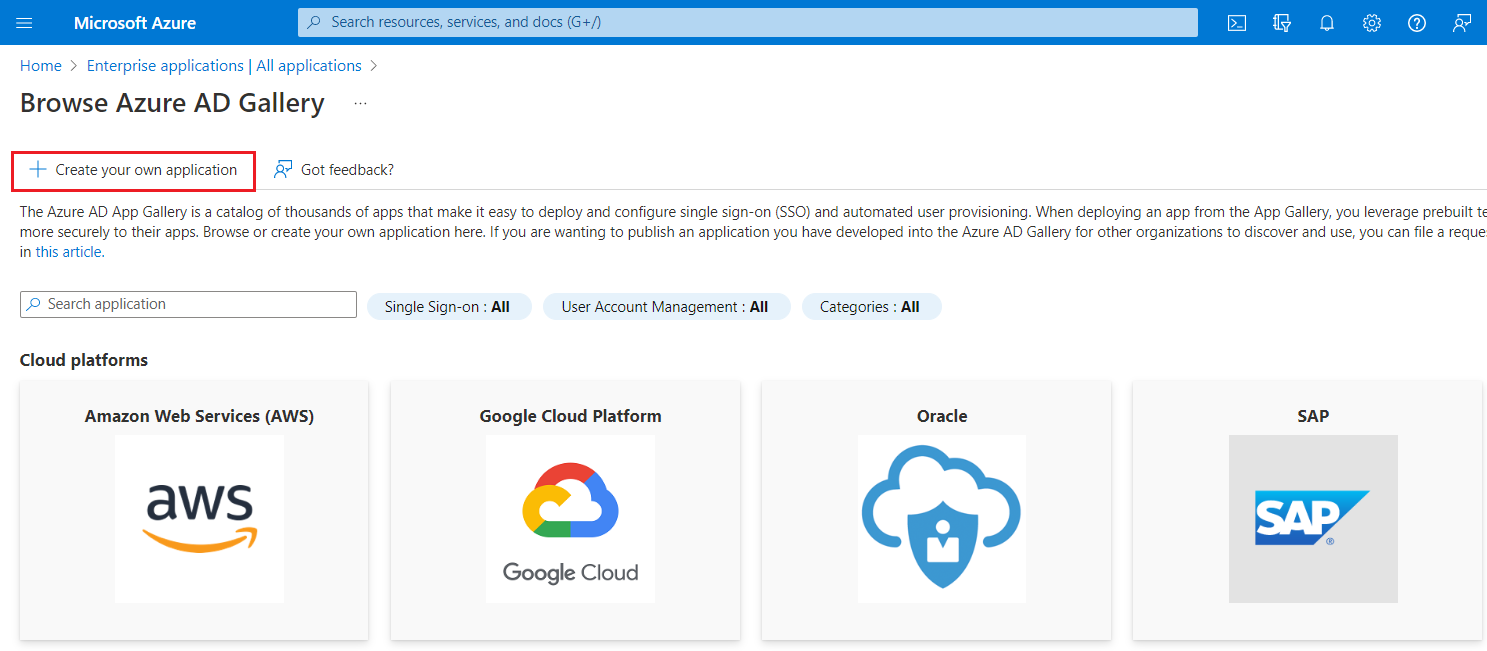Open the Single Sign-on filter
Screen dimensions: 1487x651
coord(449,306)
